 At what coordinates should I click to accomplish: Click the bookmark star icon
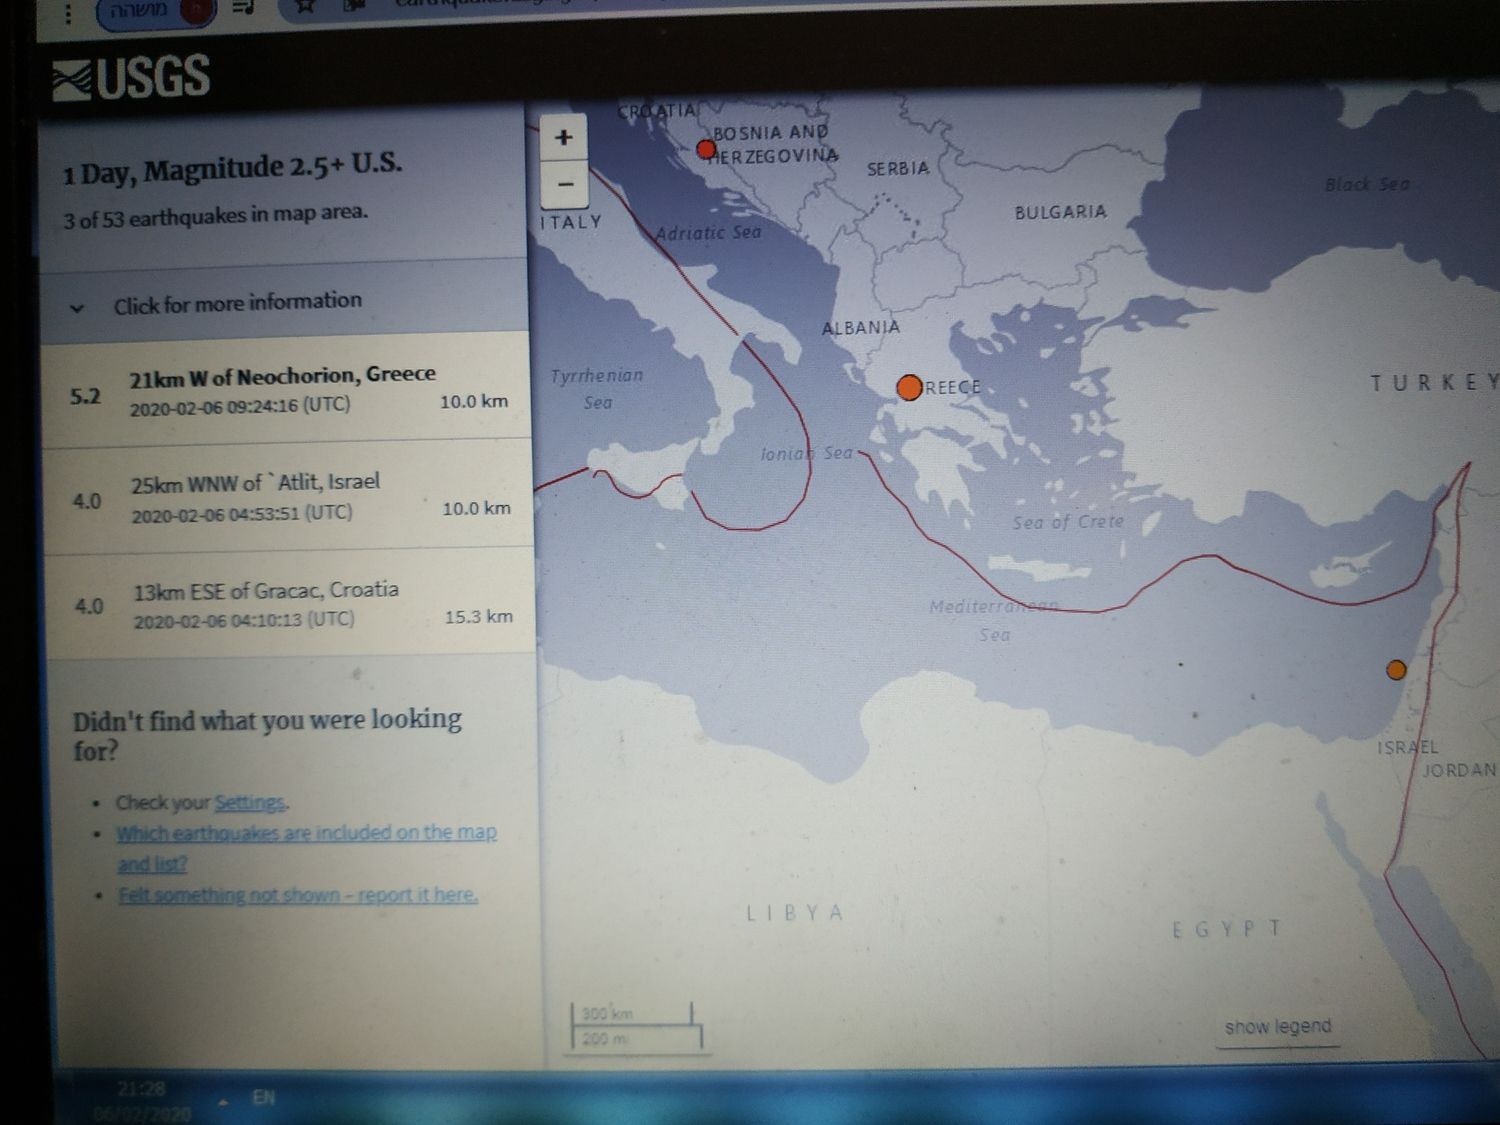305,7
